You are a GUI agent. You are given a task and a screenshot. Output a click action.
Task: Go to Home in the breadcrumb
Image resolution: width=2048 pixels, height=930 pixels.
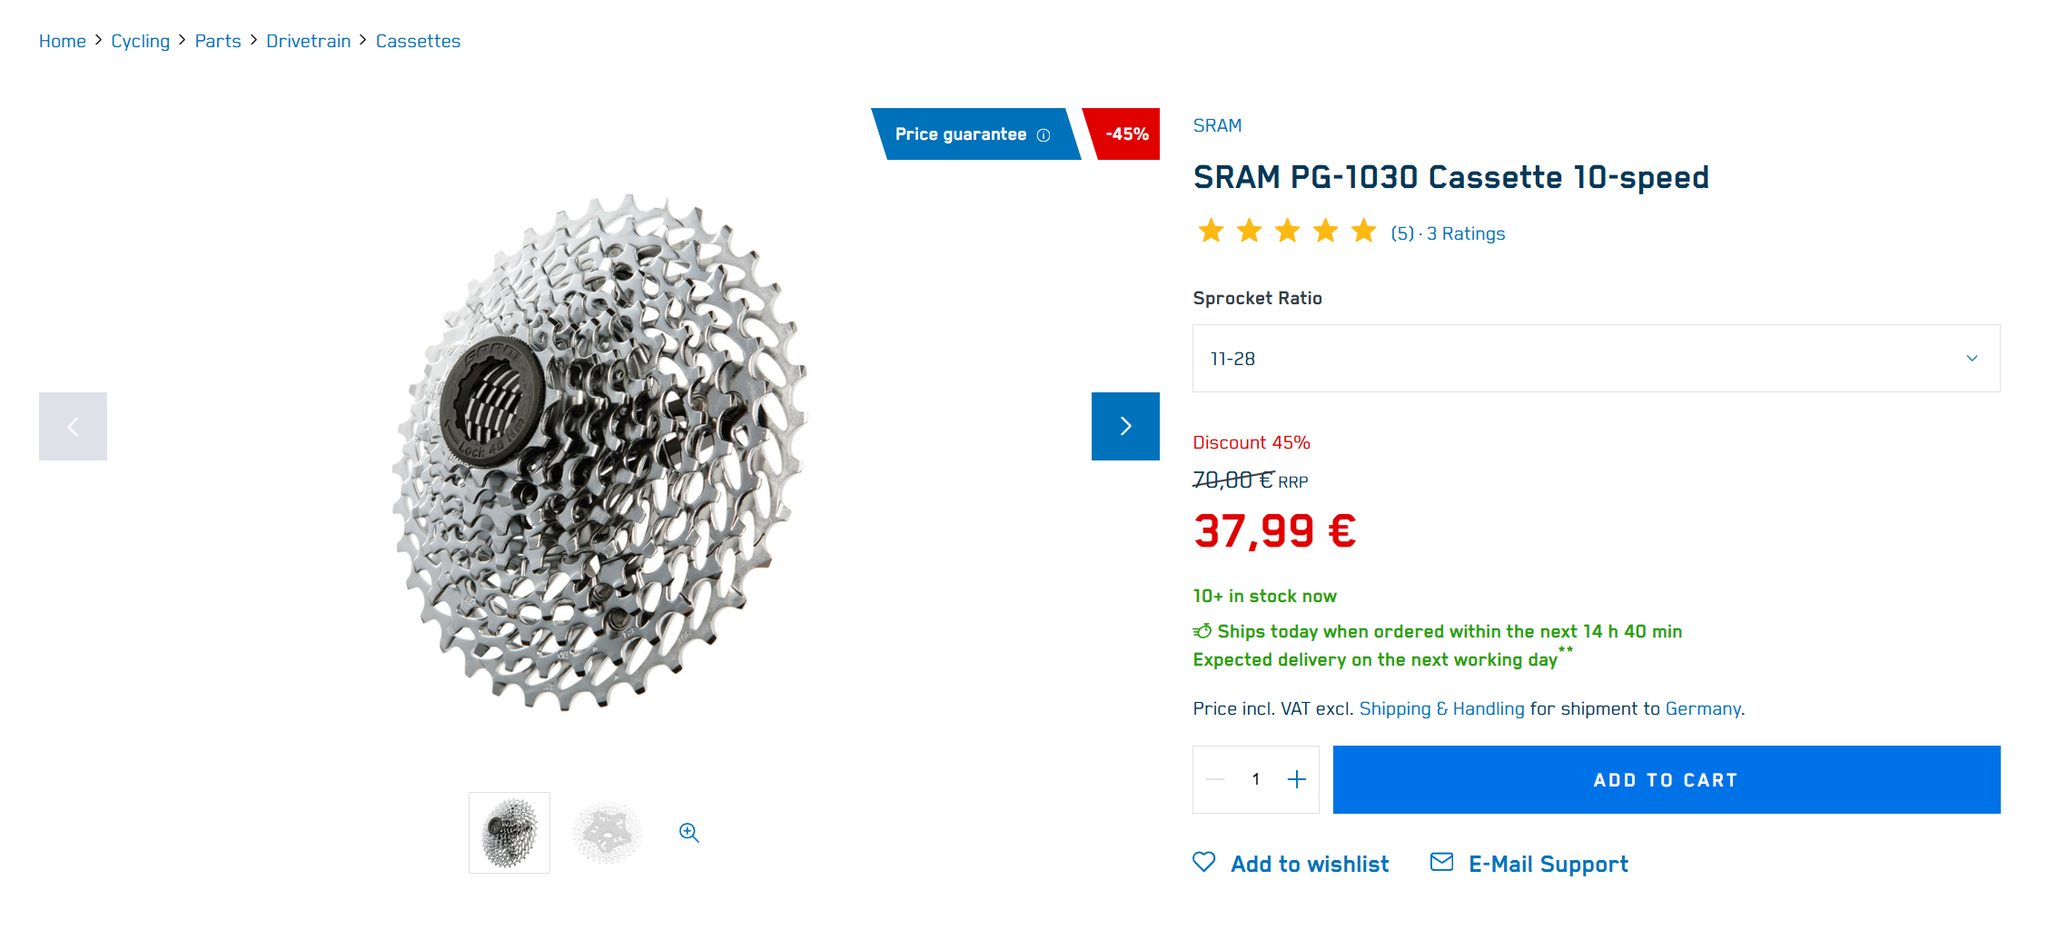pos(62,41)
